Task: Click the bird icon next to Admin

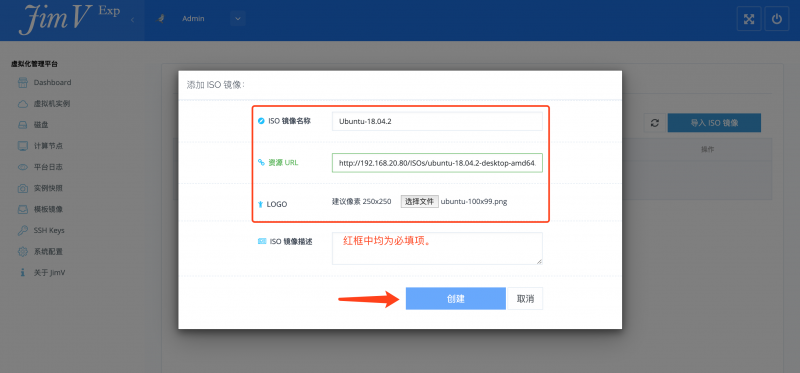Action: [x=161, y=19]
